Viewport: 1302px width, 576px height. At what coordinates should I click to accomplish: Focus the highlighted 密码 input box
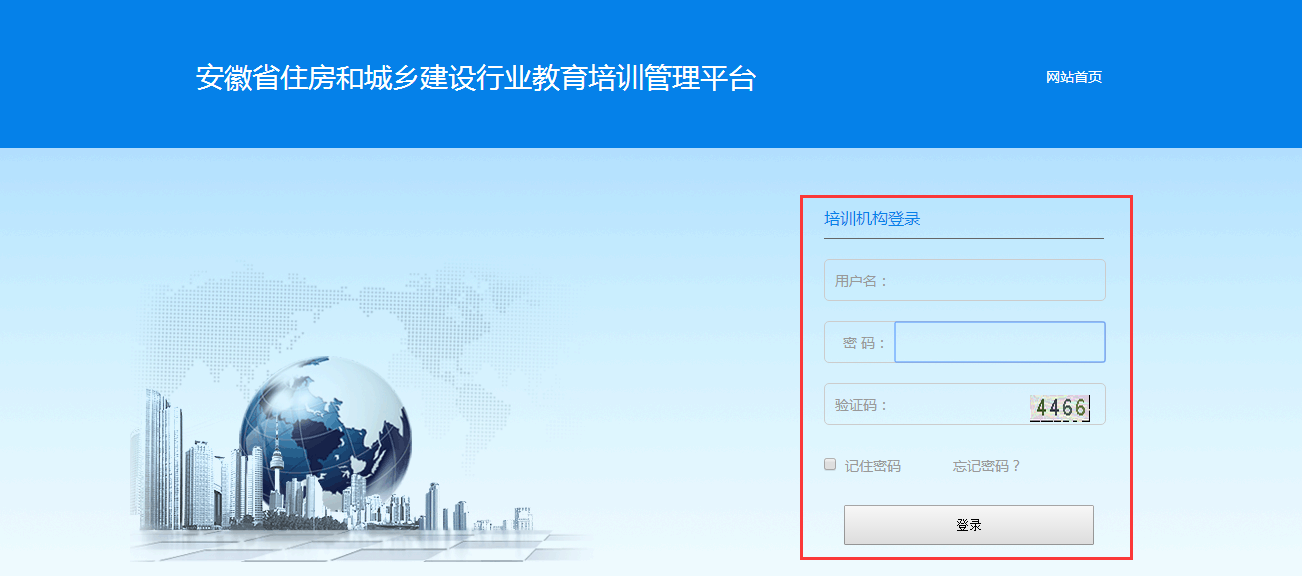click(x=1000, y=342)
